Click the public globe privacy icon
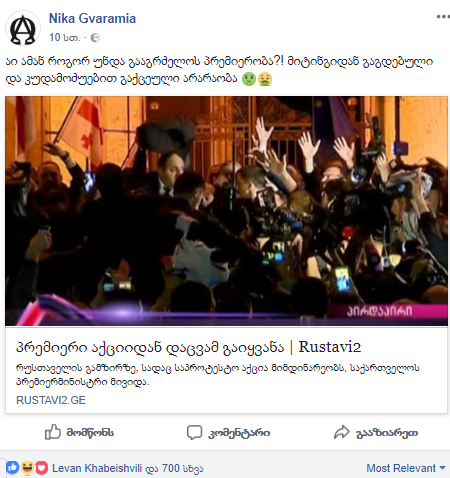The width and height of the screenshot is (450, 478). click(95, 38)
